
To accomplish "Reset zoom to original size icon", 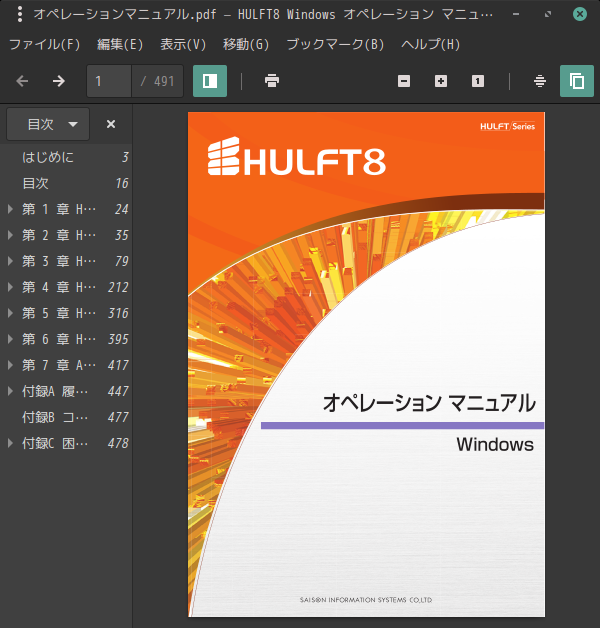I will (478, 81).
